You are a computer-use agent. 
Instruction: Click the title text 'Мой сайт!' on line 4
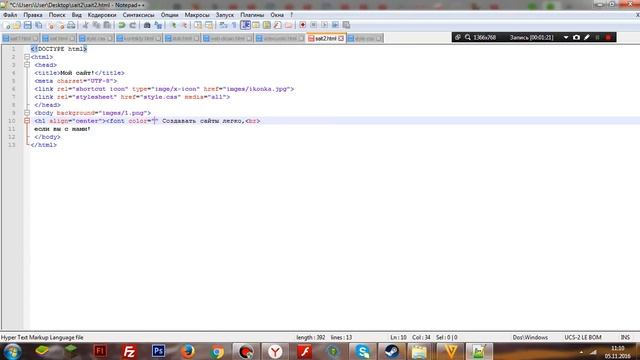pyautogui.click(x=77, y=73)
